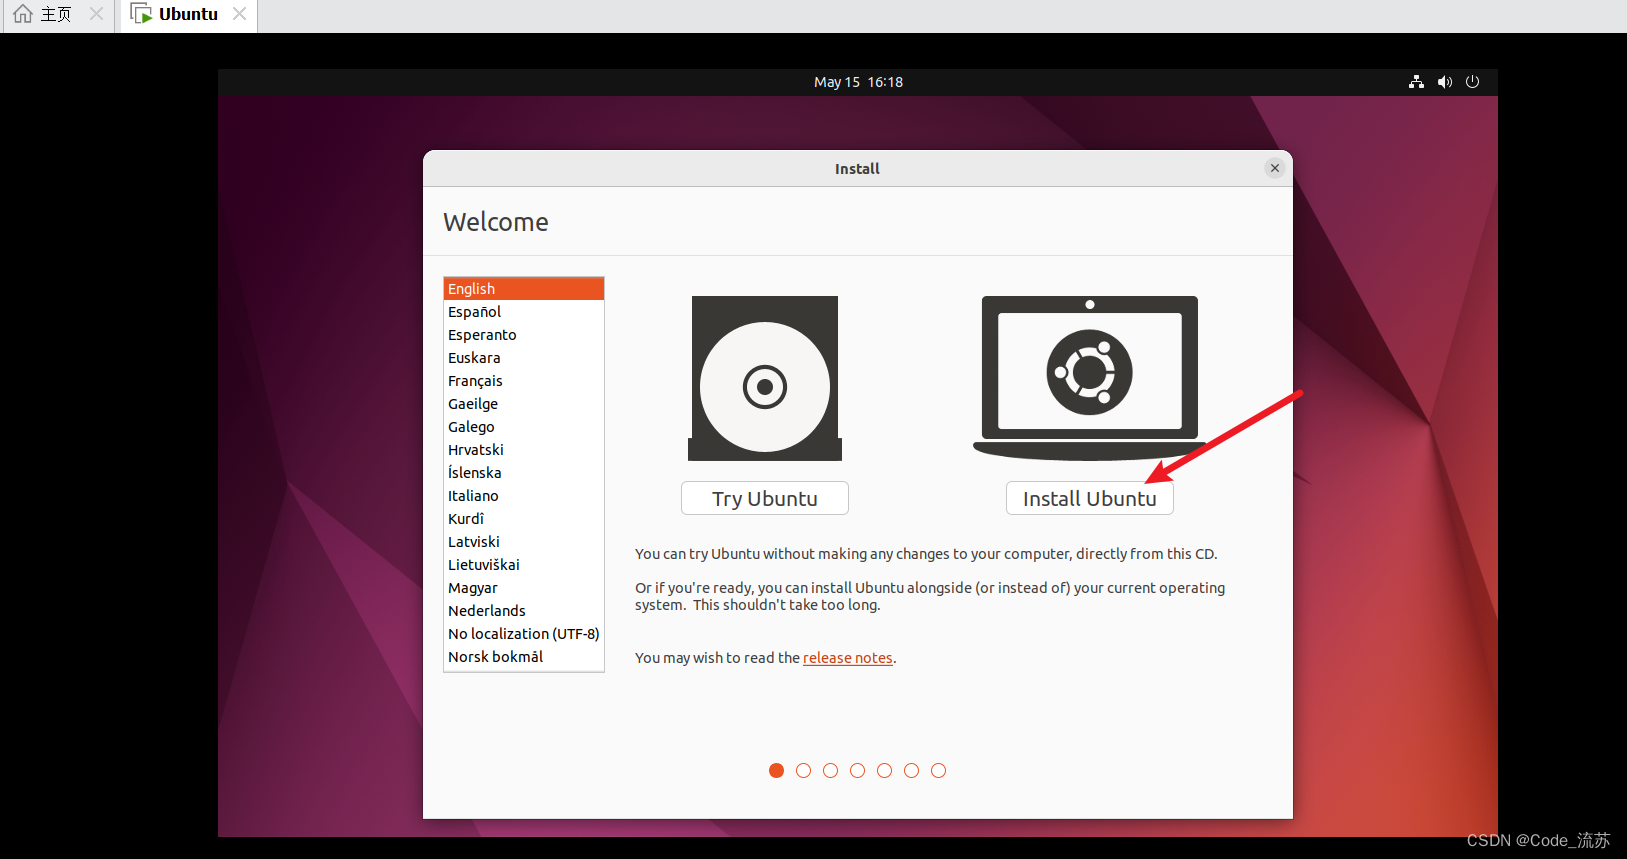Screen dimensions: 1627x859
Task: Select Español in the language list
Action: click(524, 312)
